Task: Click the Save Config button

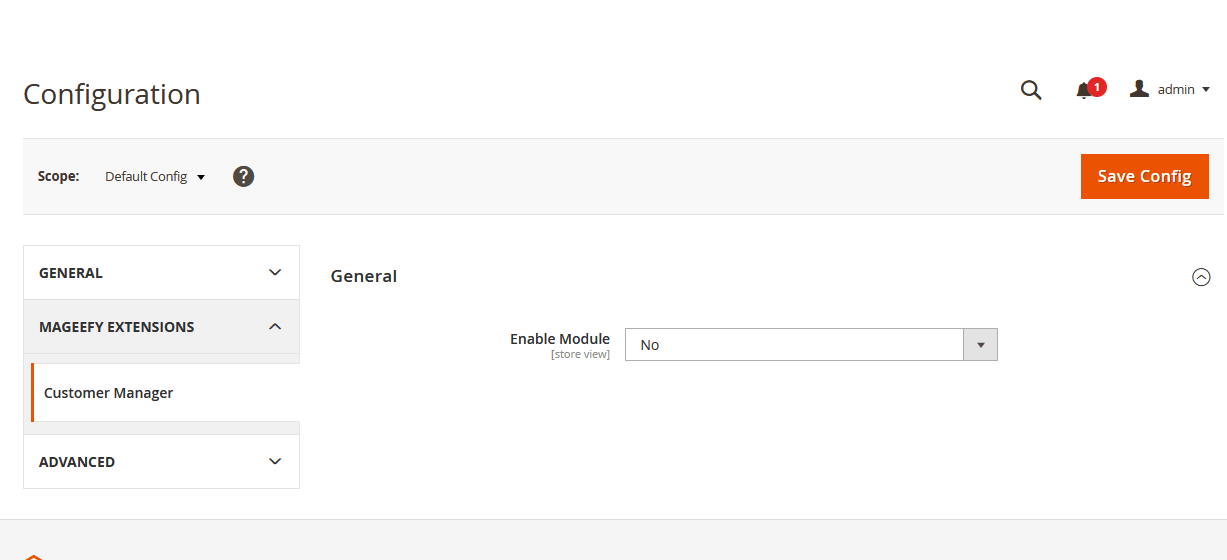Action: click(x=1144, y=177)
